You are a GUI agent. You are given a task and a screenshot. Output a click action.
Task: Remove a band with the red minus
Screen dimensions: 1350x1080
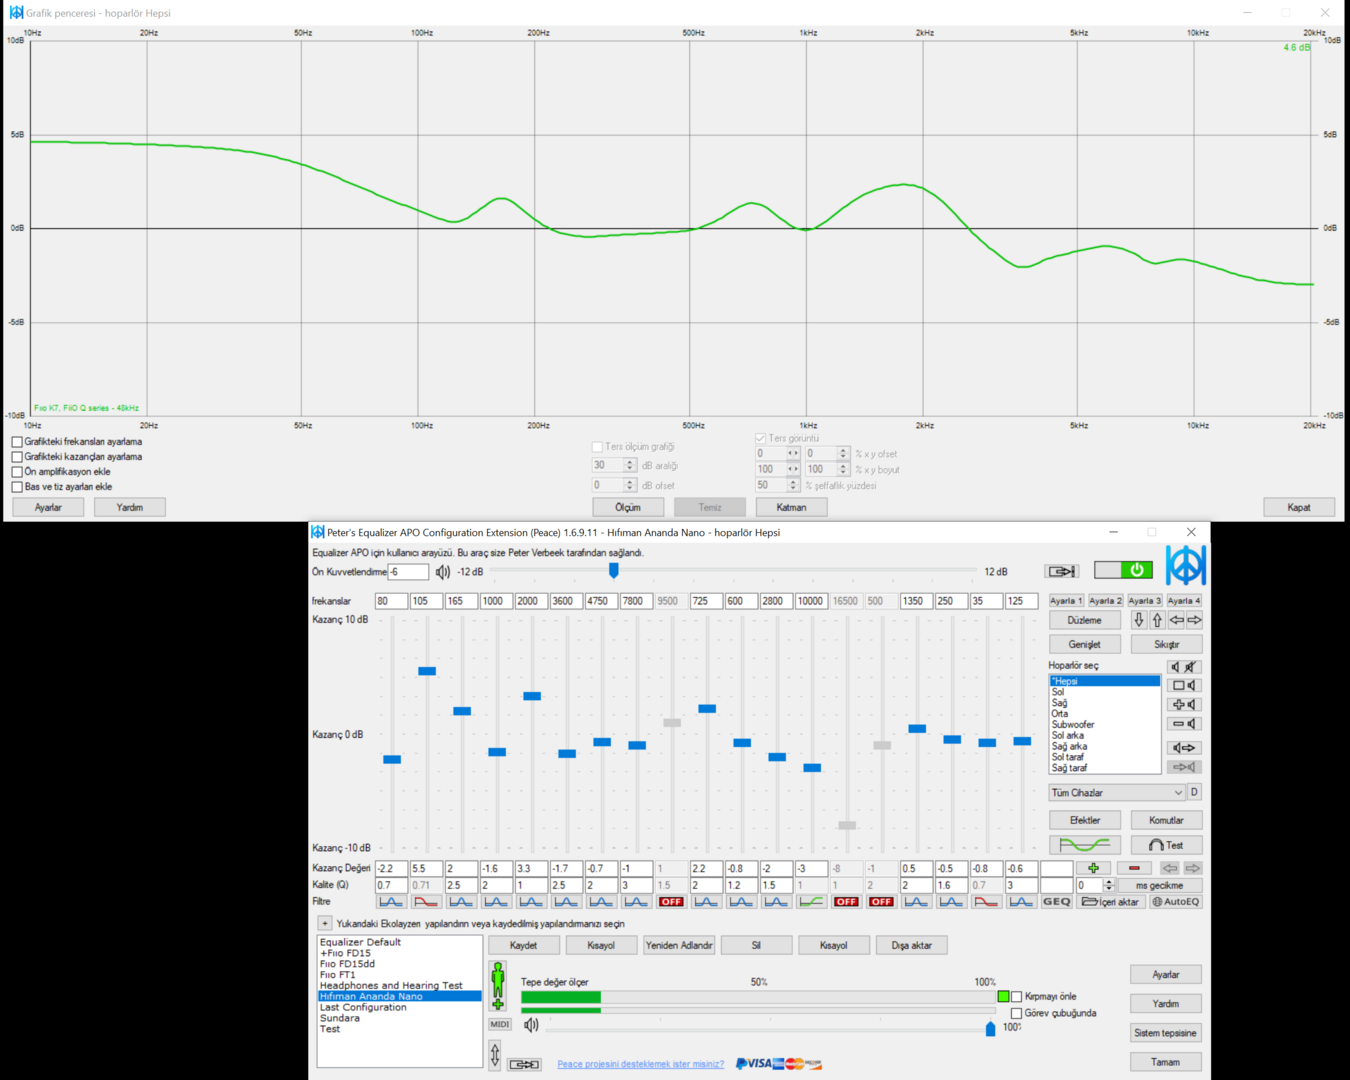pyautogui.click(x=1134, y=868)
